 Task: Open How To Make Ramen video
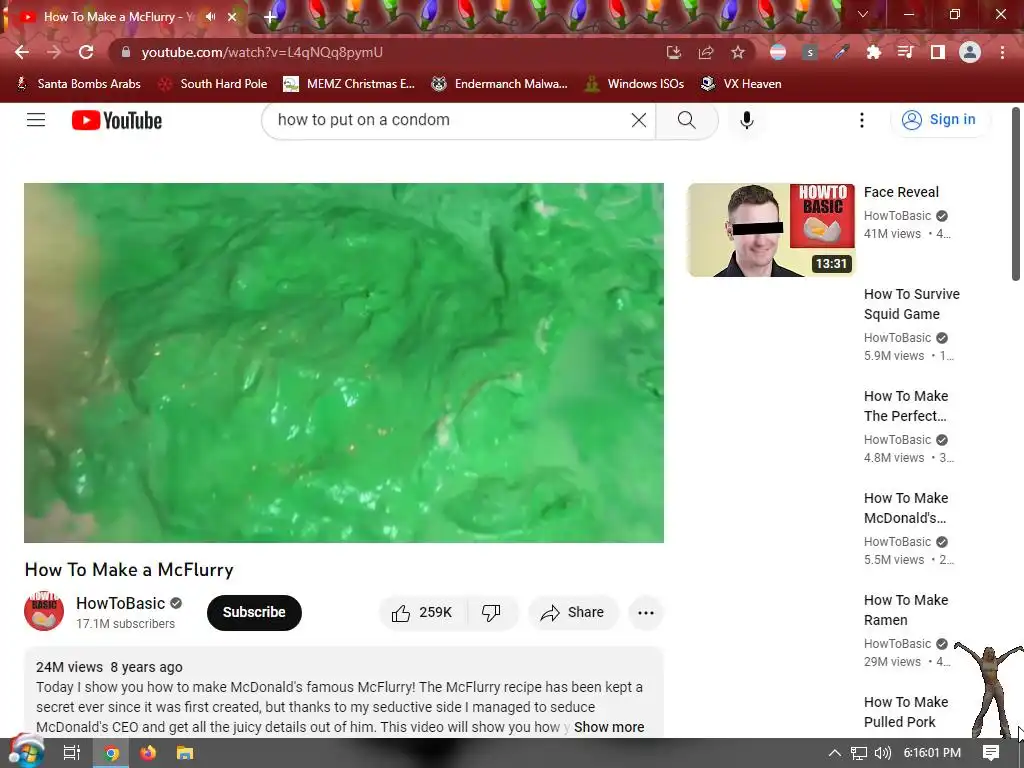point(906,609)
